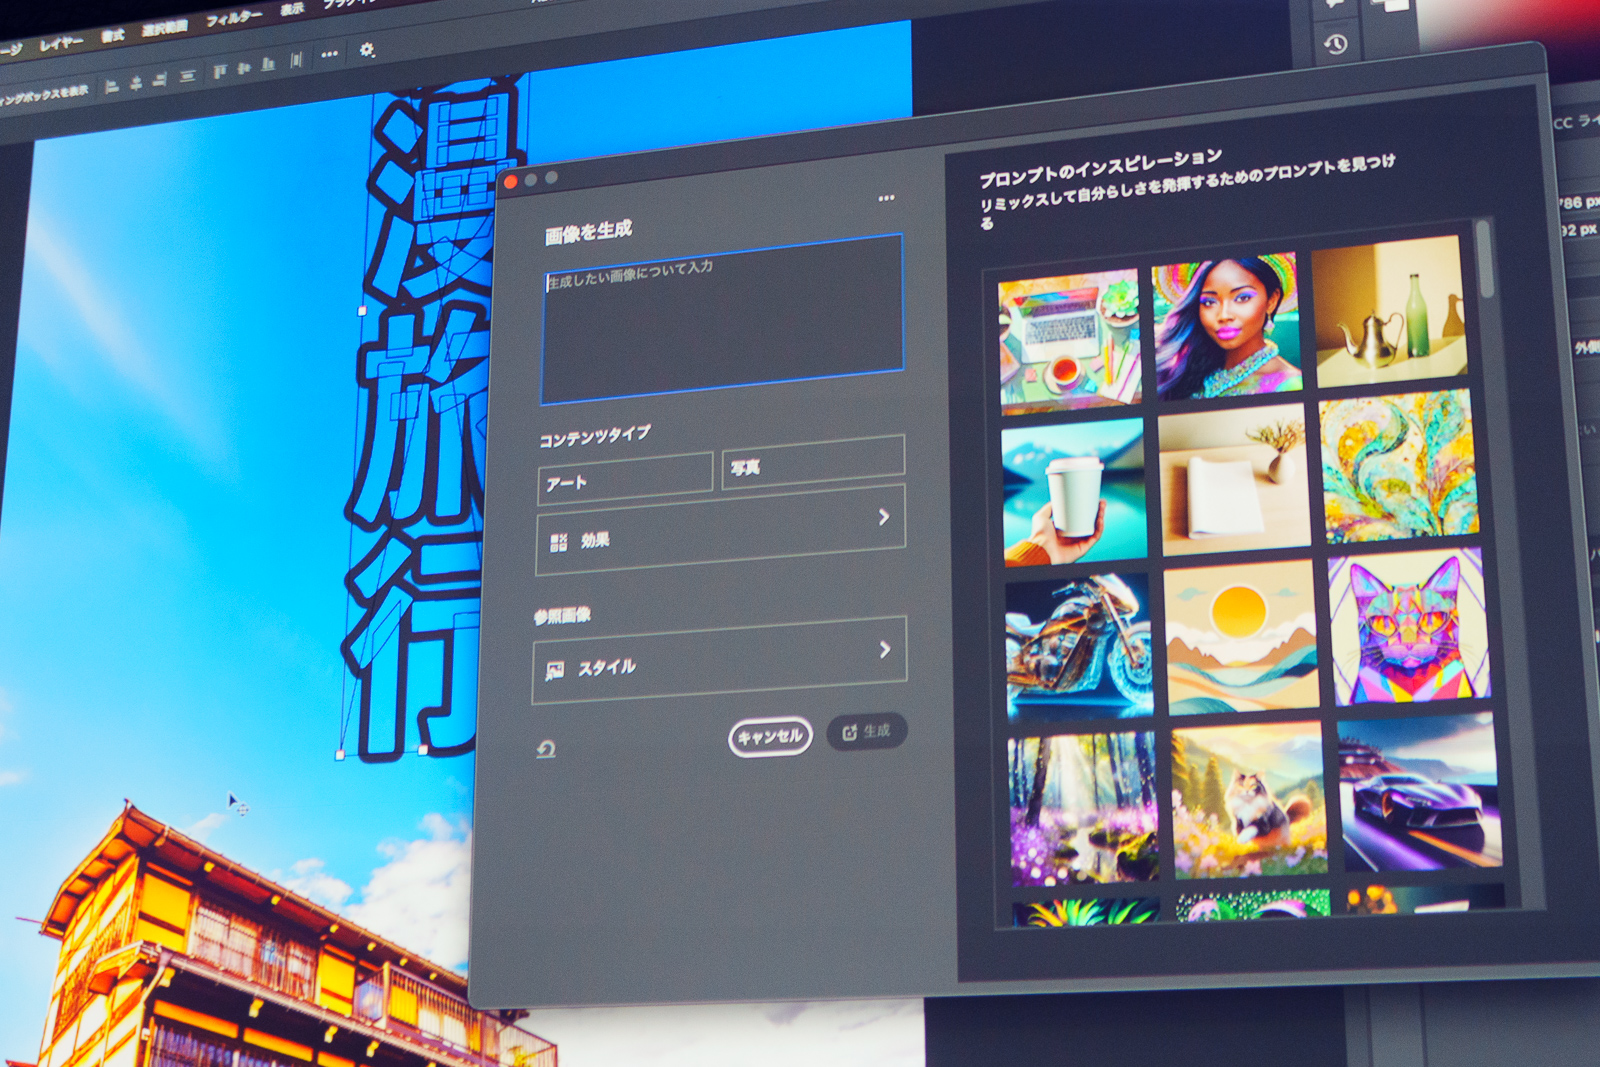Click the キャンセル button
The image size is (1600, 1067).
click(x=770, y=738)
